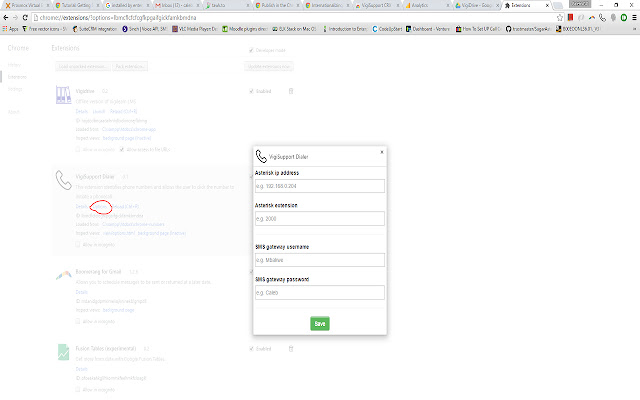Toggle Allow in incognito for VigiSupport Dialer

click(78, 244)
